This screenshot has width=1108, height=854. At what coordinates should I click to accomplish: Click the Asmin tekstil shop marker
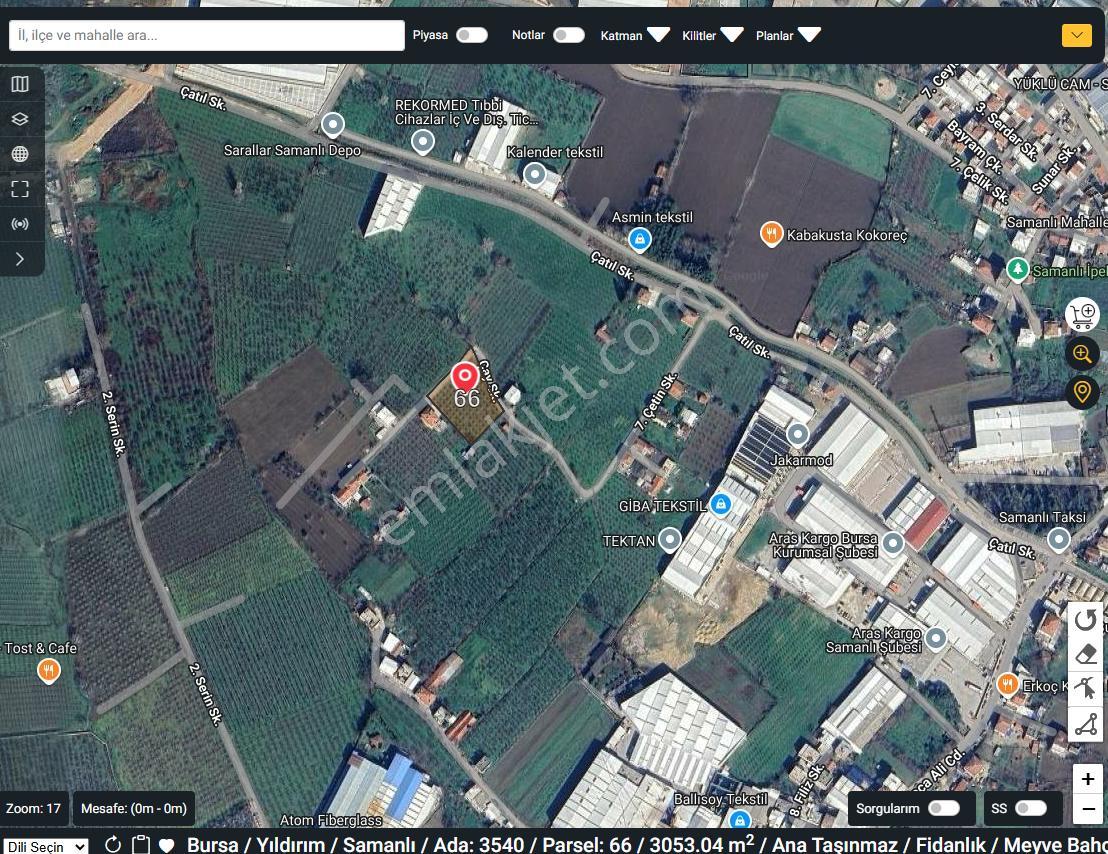[x=640, y=239]
